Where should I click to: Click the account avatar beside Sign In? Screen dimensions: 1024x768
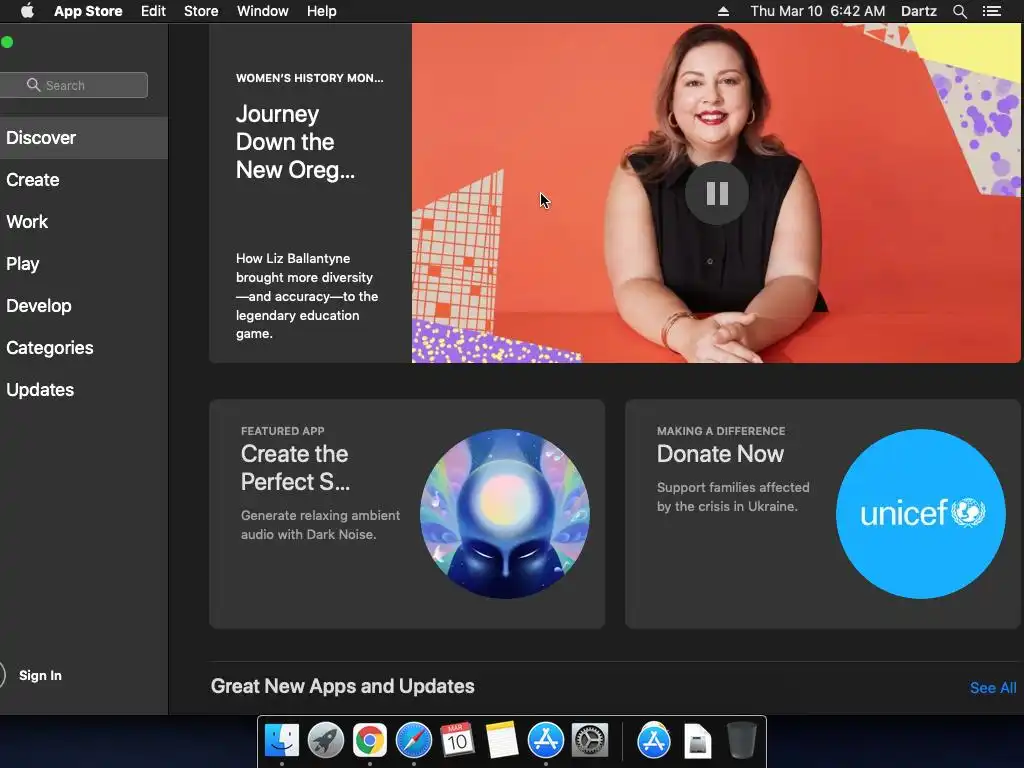[x=1, y=675]
